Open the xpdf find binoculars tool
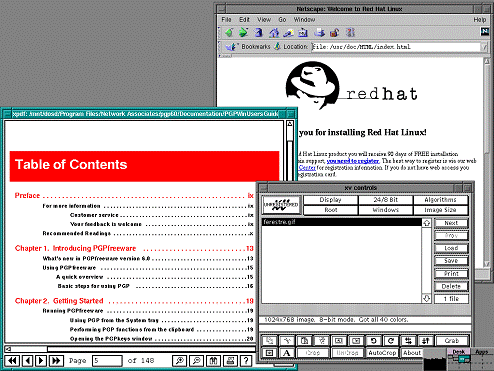The image size is (494, 371). pos(213,360)
